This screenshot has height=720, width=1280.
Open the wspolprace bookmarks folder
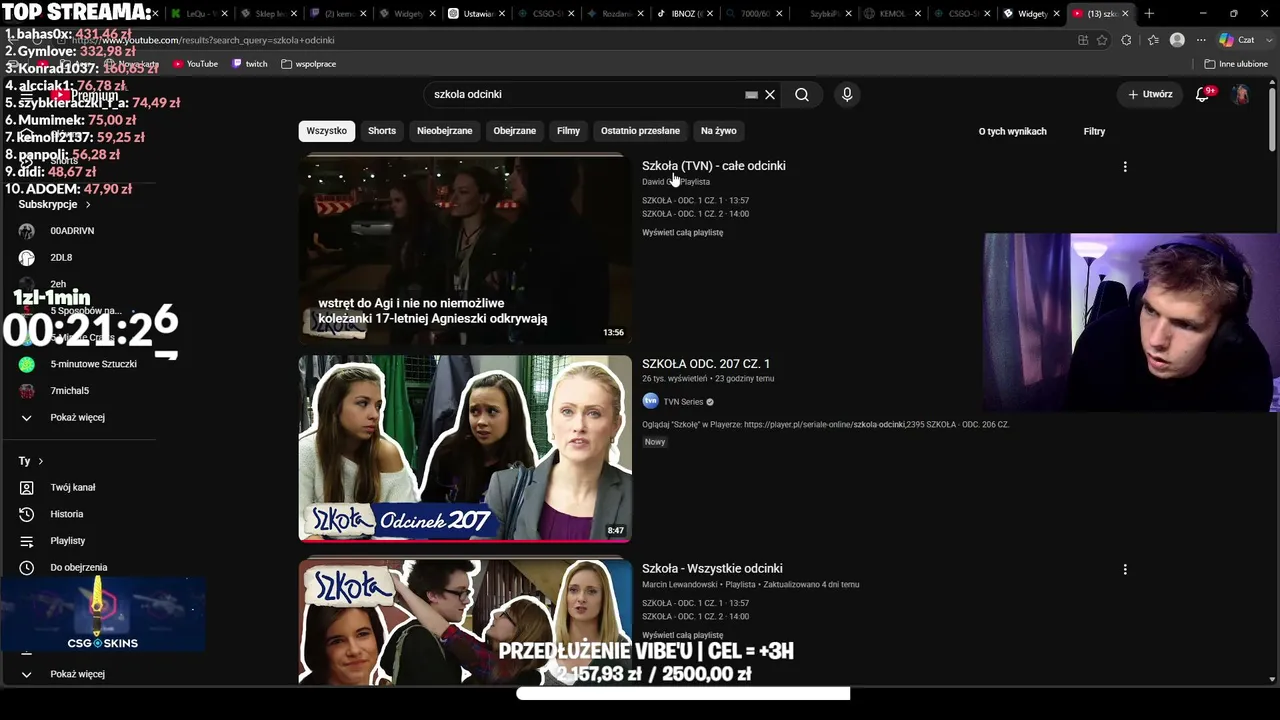(309, 64)
